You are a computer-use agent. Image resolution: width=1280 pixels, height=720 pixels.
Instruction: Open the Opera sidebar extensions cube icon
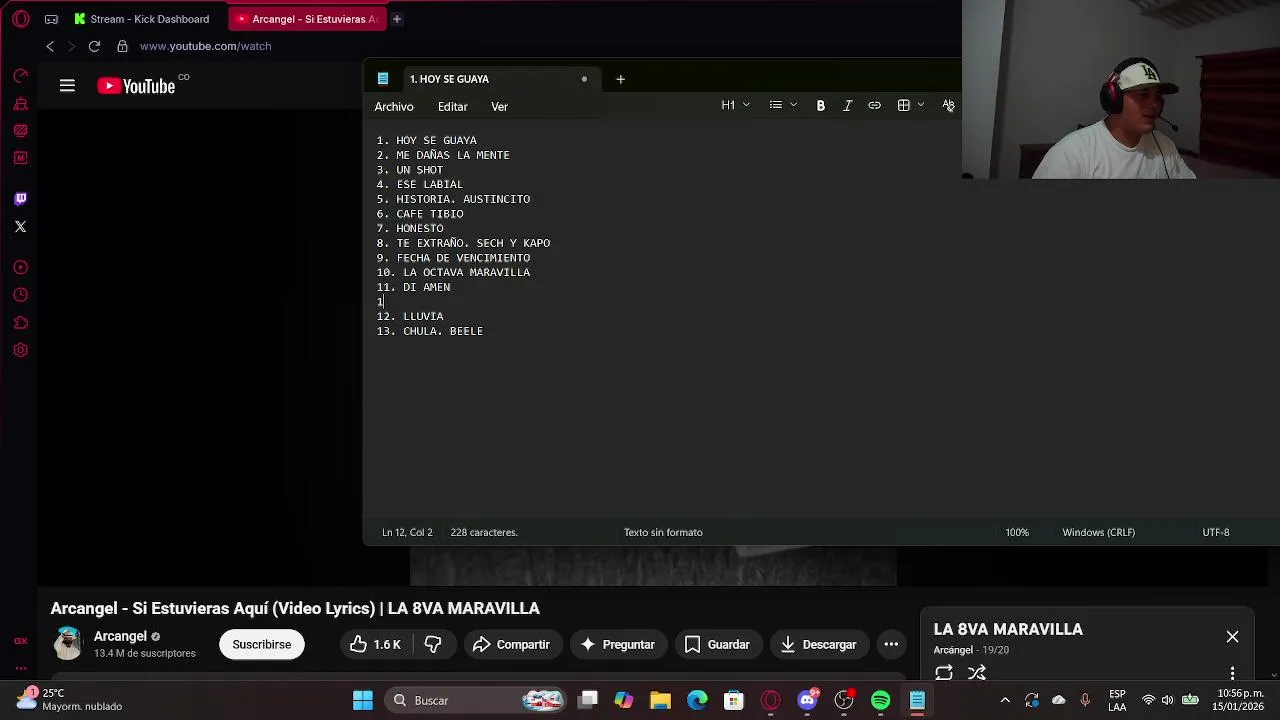[x=20, y=322]
